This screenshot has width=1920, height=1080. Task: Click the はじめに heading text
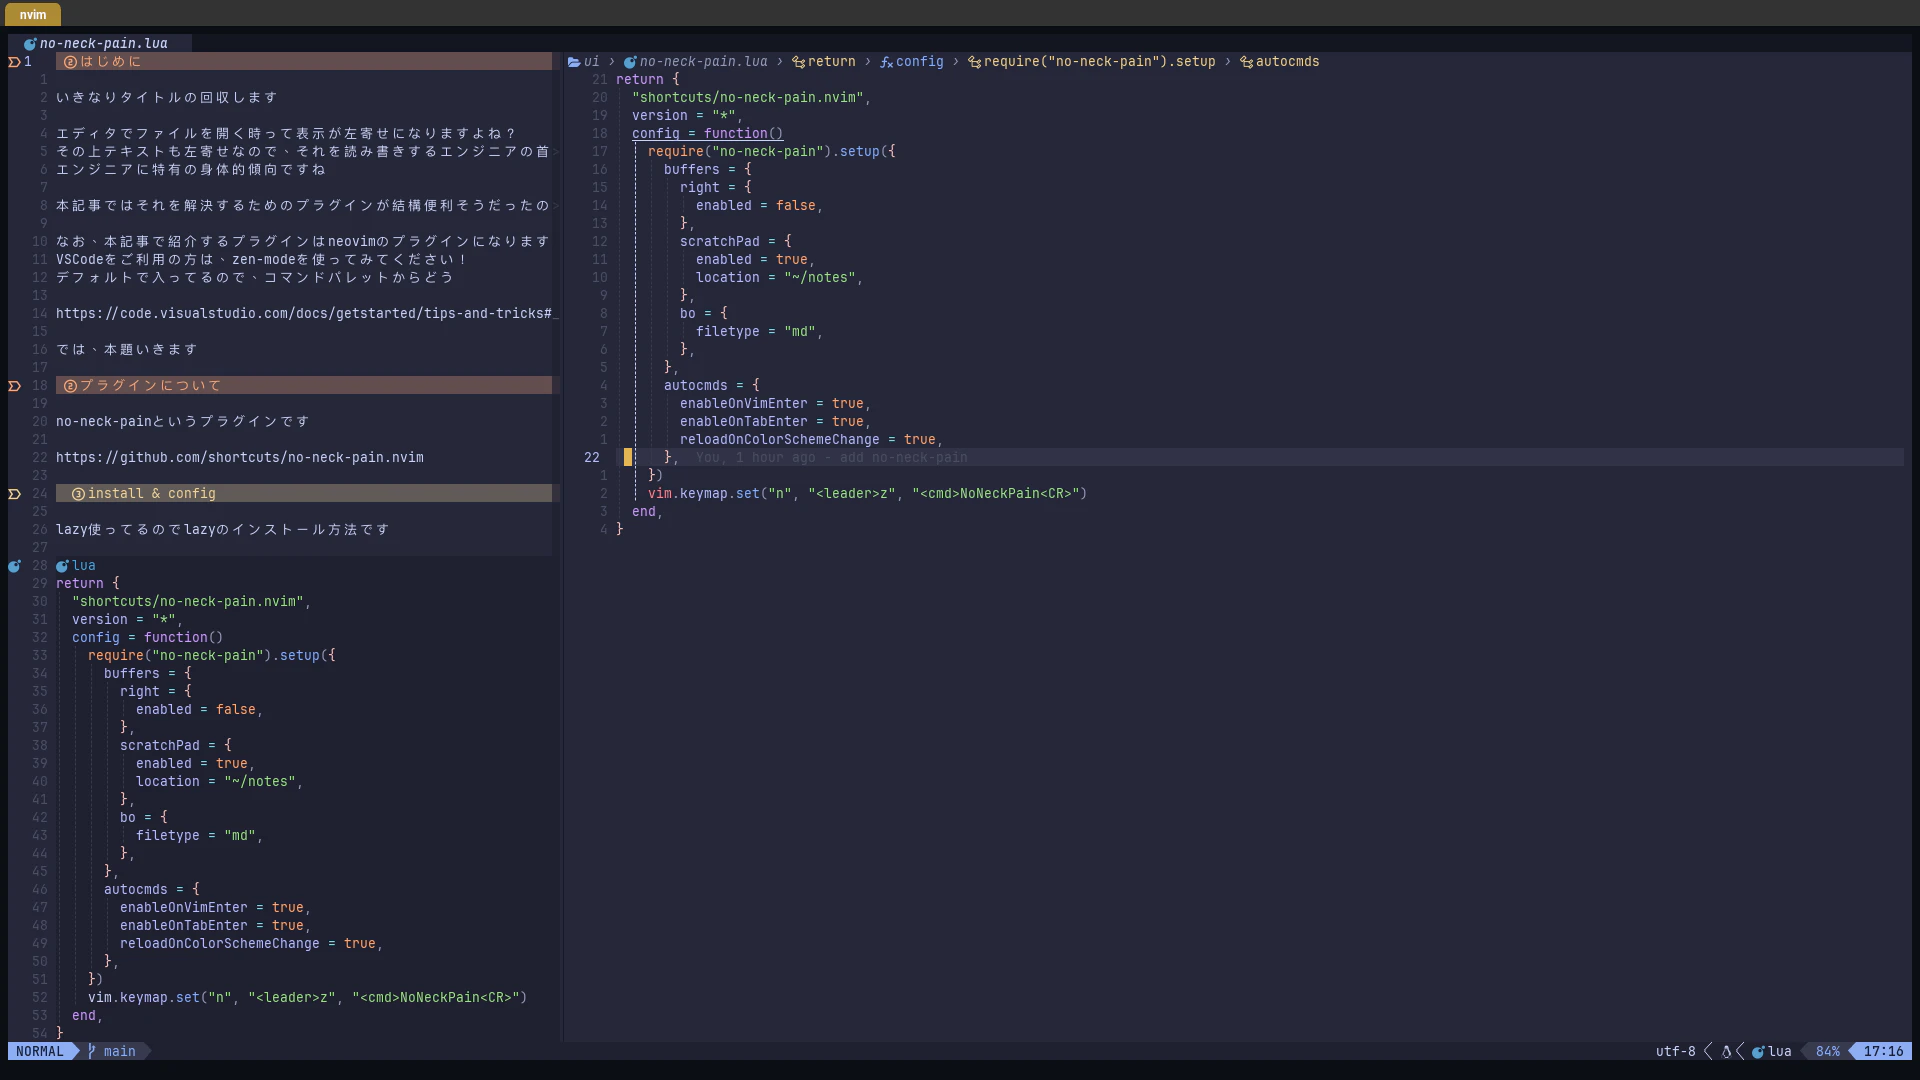coord(110,62)
